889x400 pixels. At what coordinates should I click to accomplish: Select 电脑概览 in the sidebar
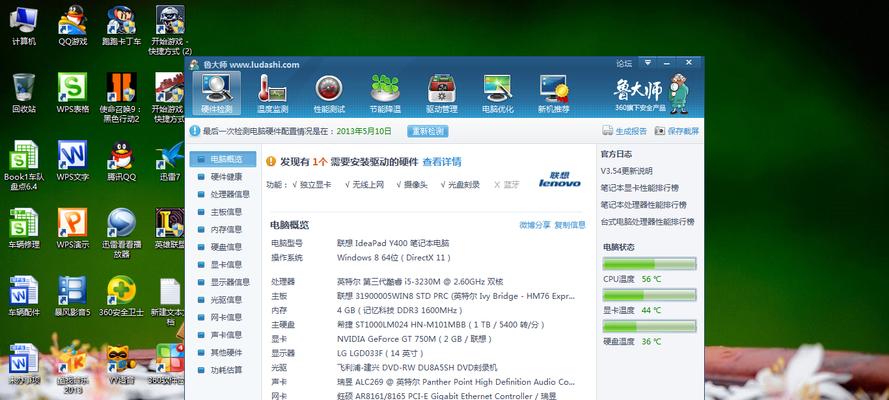222,159
